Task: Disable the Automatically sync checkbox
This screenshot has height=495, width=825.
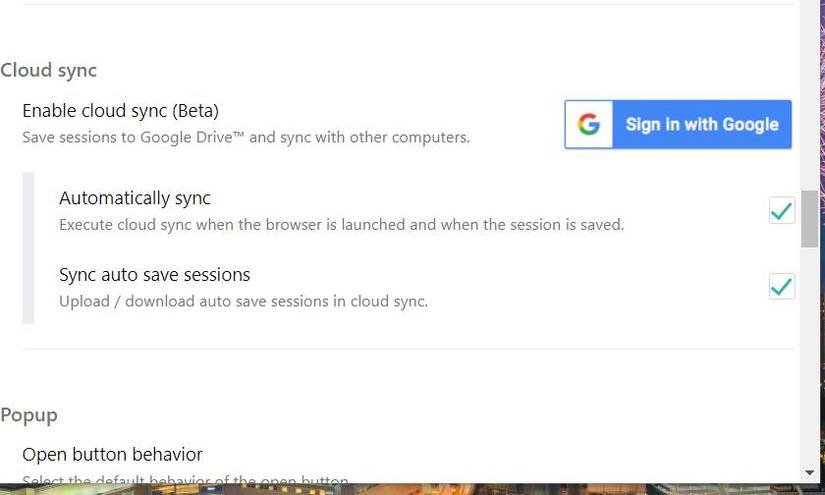Action: point(781,210)
